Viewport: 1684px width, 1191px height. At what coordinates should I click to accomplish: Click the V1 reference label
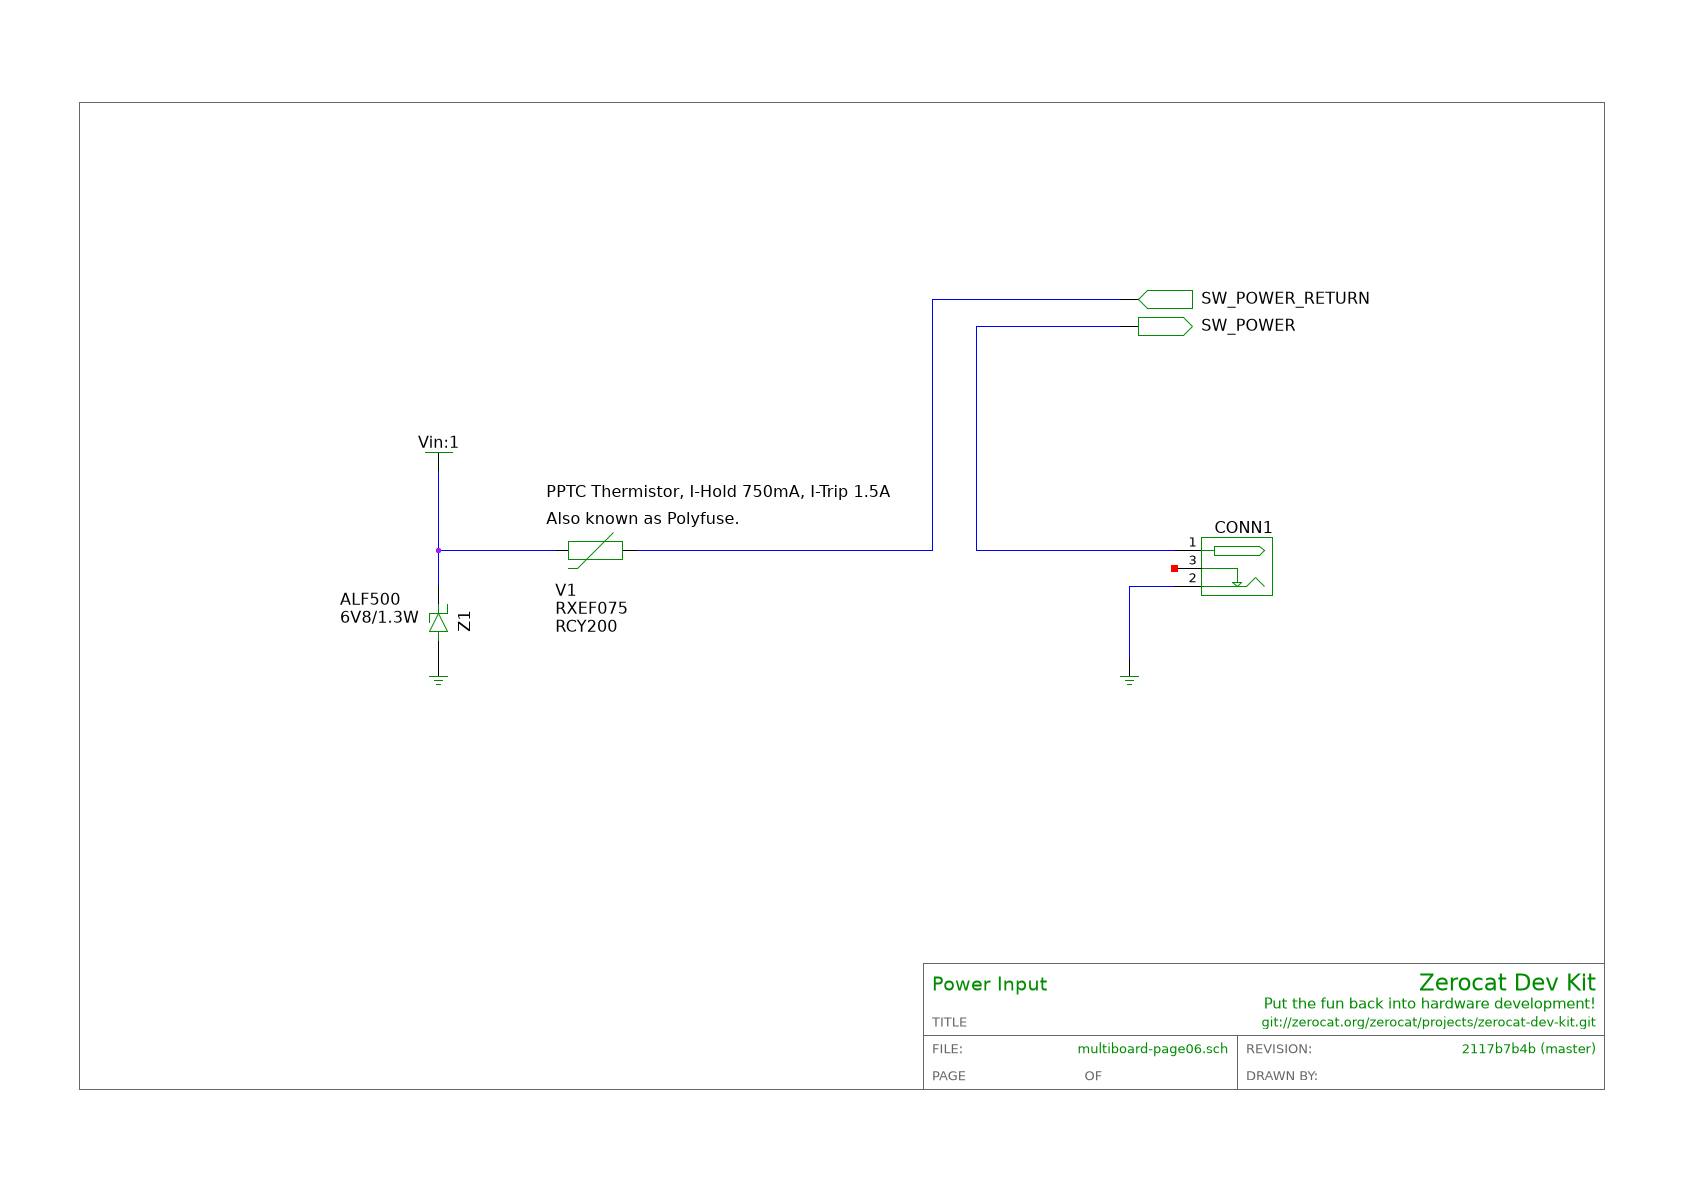click(566, 590)
